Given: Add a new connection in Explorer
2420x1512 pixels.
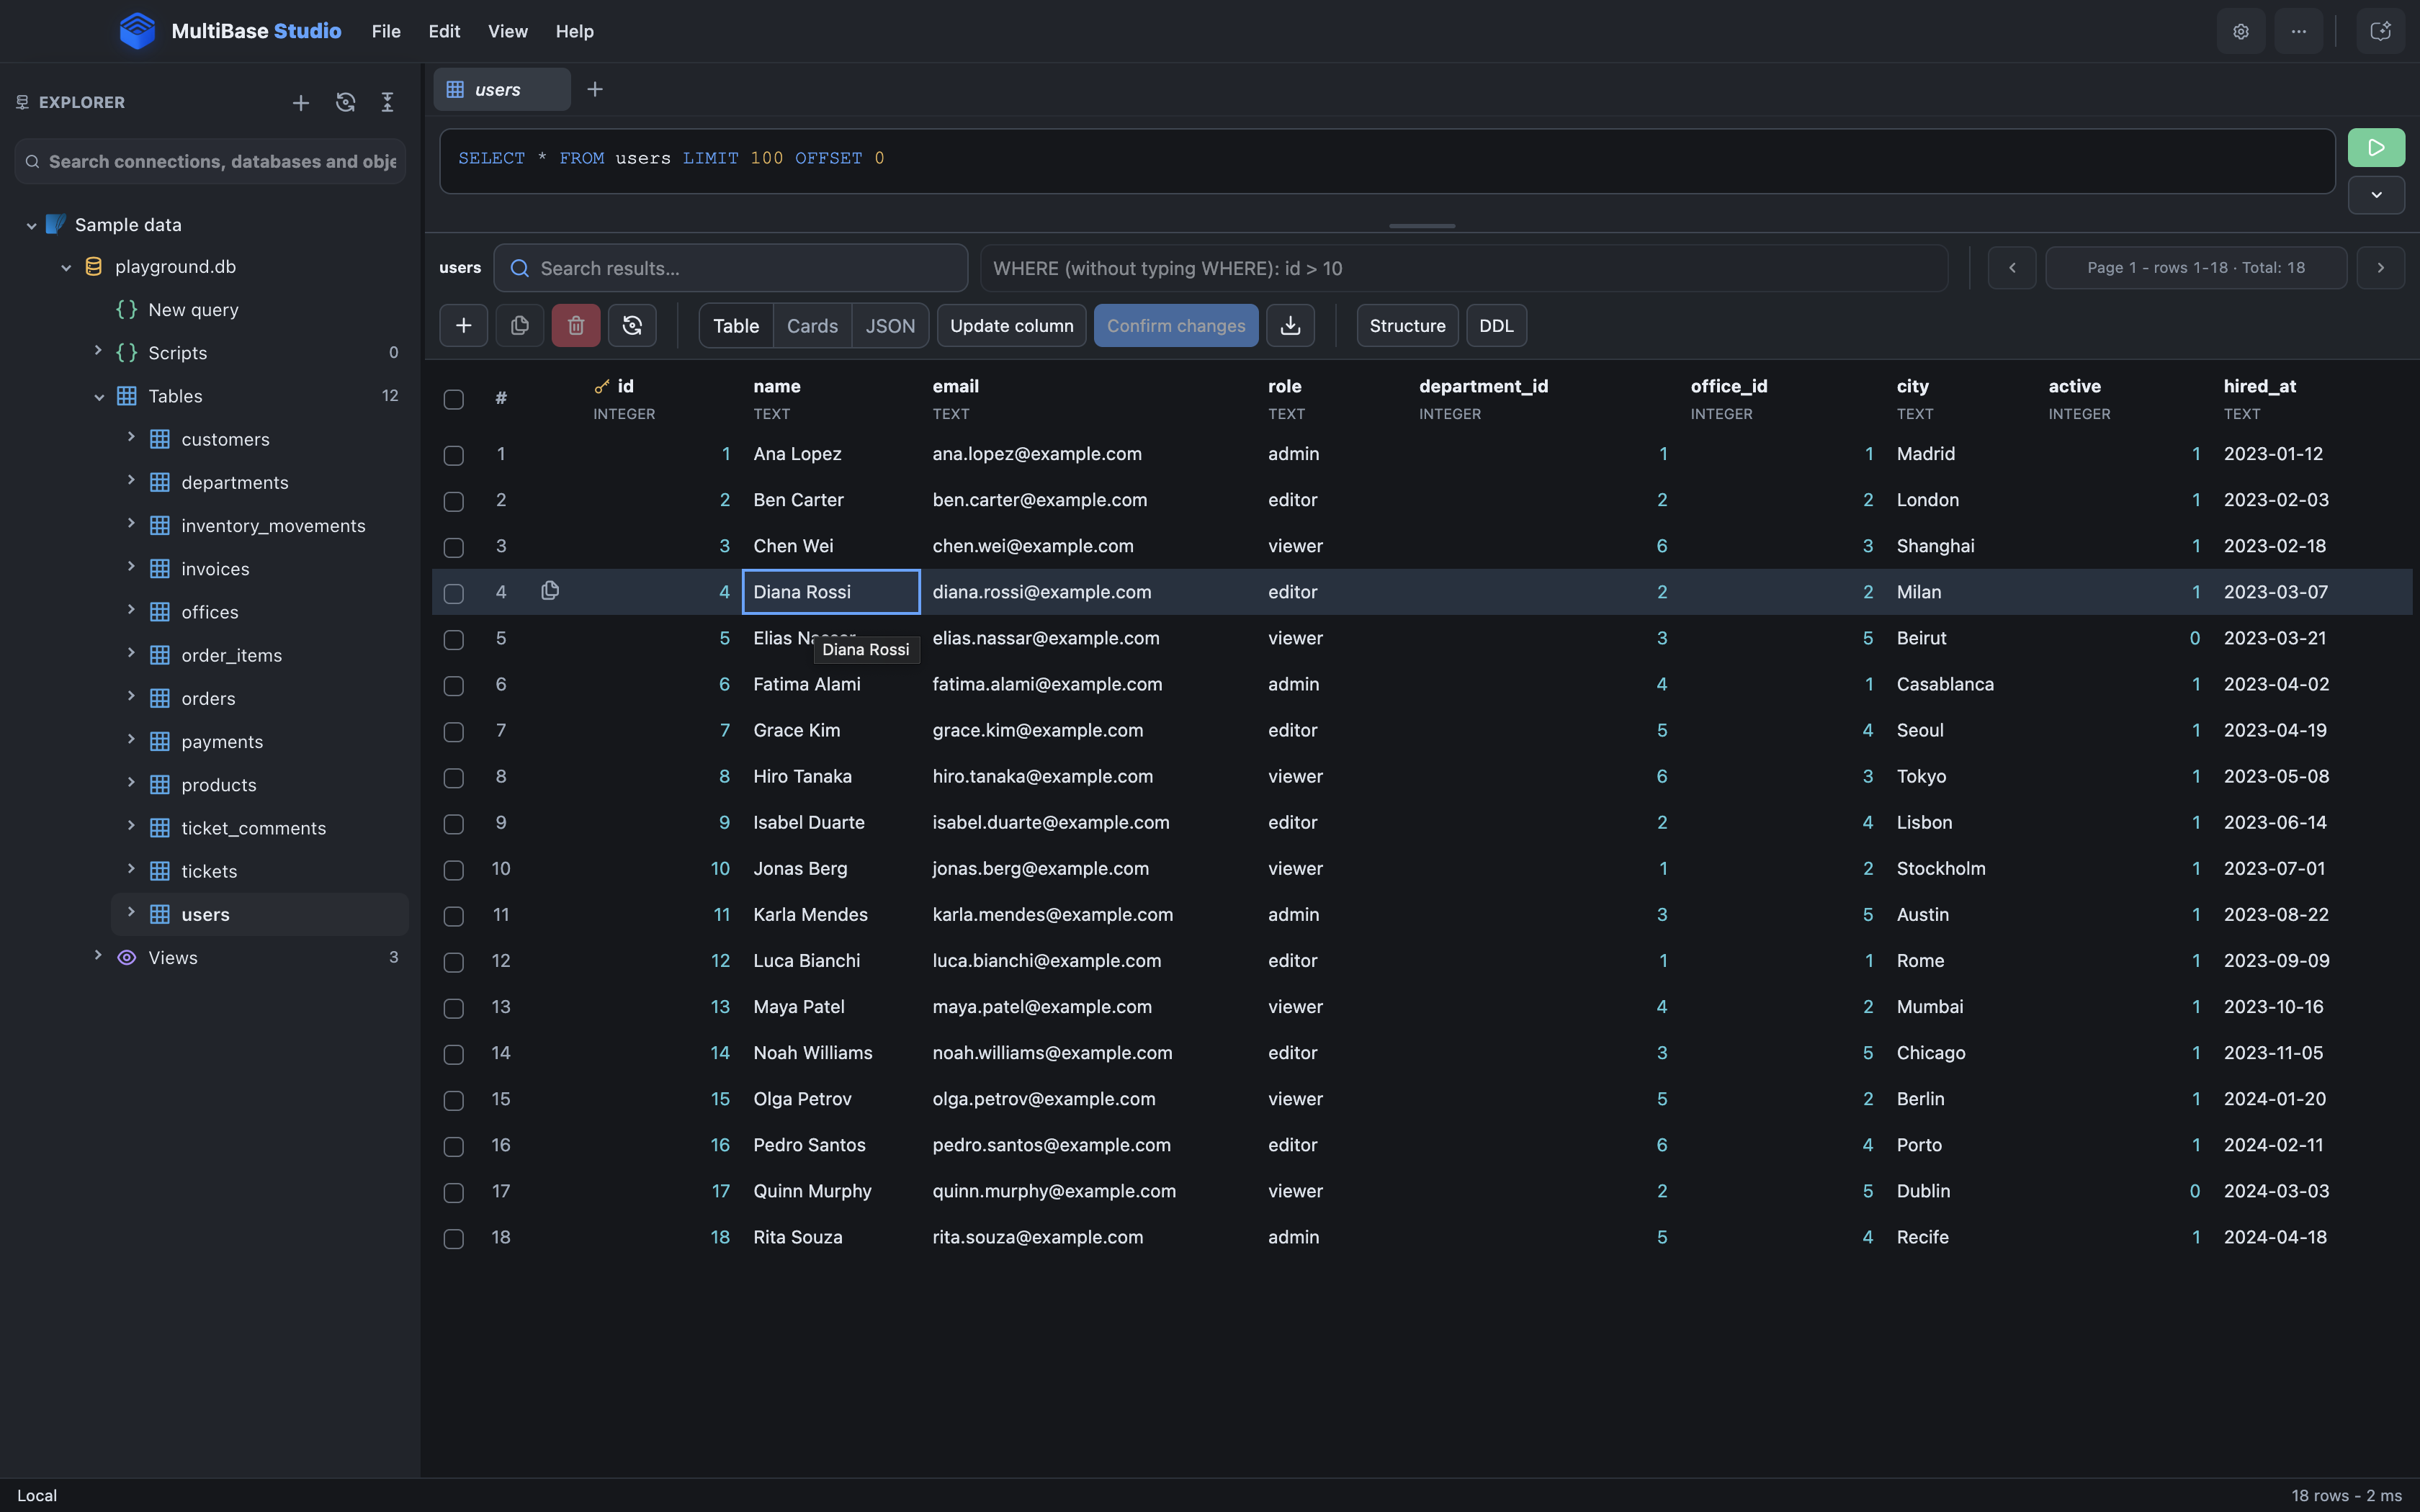Looking at the screenshot, I should click(x=300, y=102).
